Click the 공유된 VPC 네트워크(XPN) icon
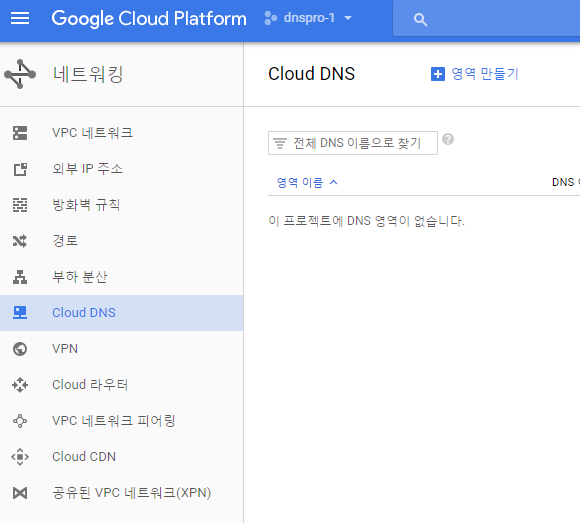 point(20,493)
